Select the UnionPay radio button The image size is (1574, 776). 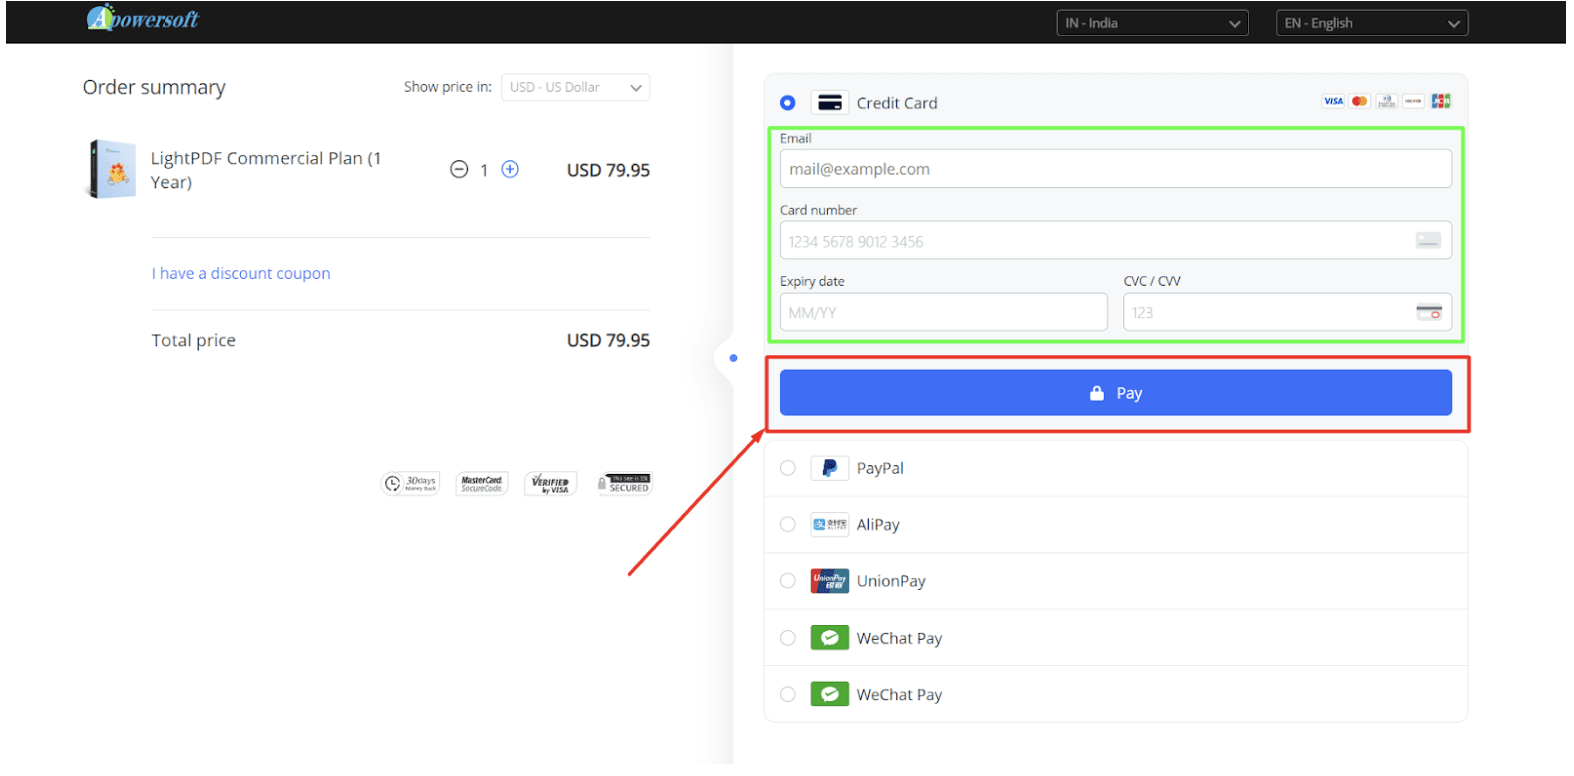pyautogui.click(x=788, y=581)
